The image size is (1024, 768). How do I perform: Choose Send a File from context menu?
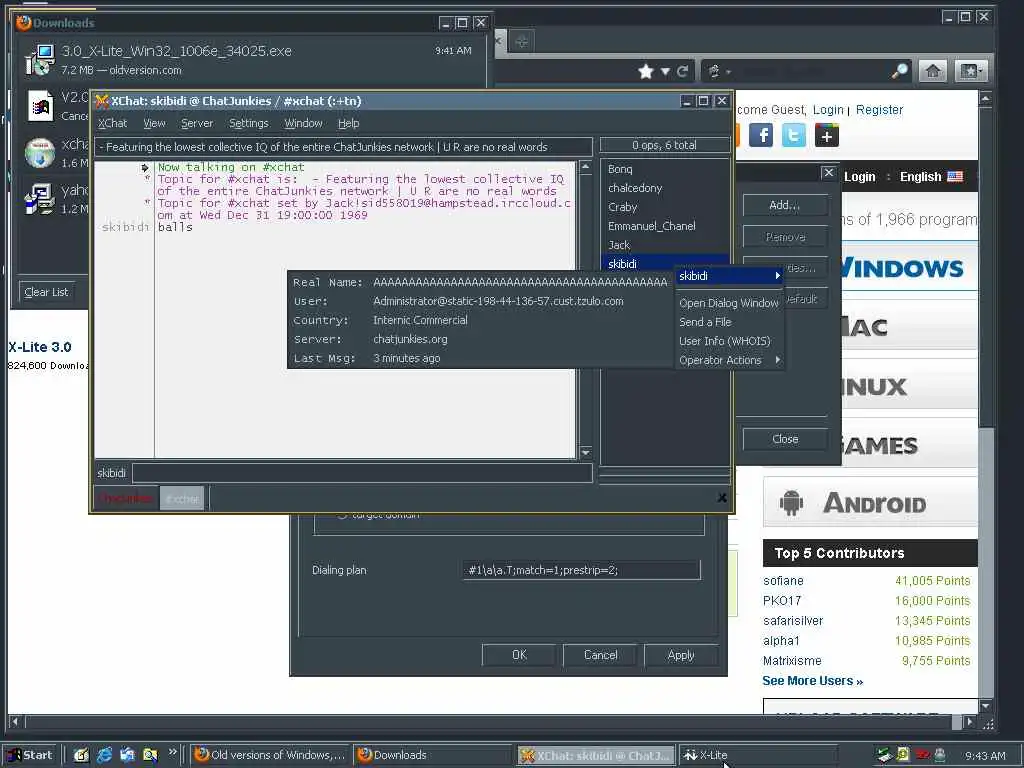[x=728, y=322]
